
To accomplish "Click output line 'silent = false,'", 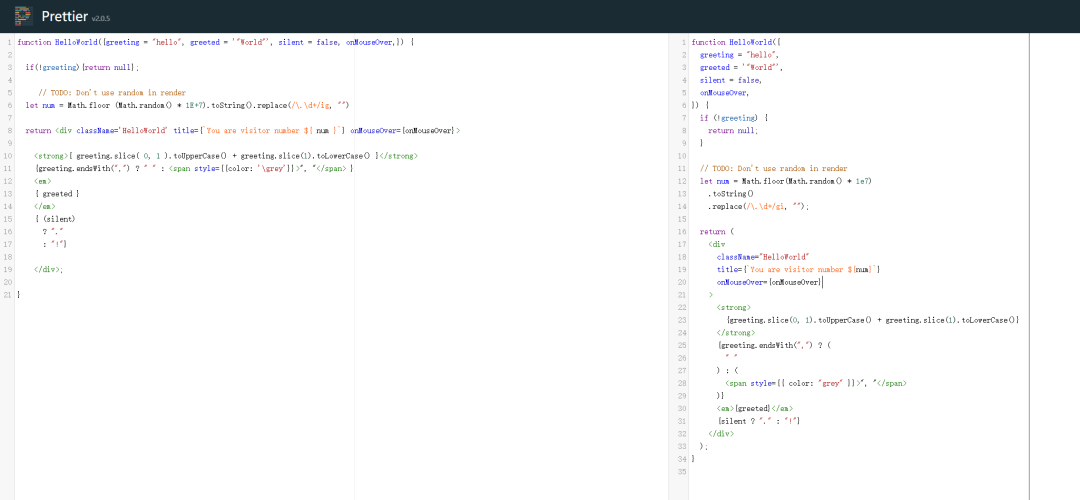I will (x=731, y=80).
